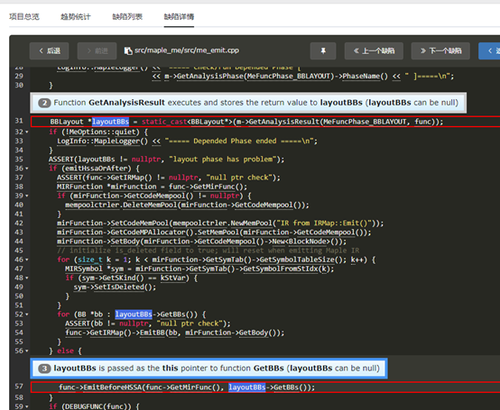Click the file icon beside me_emit.cpp path

(128, 51)
